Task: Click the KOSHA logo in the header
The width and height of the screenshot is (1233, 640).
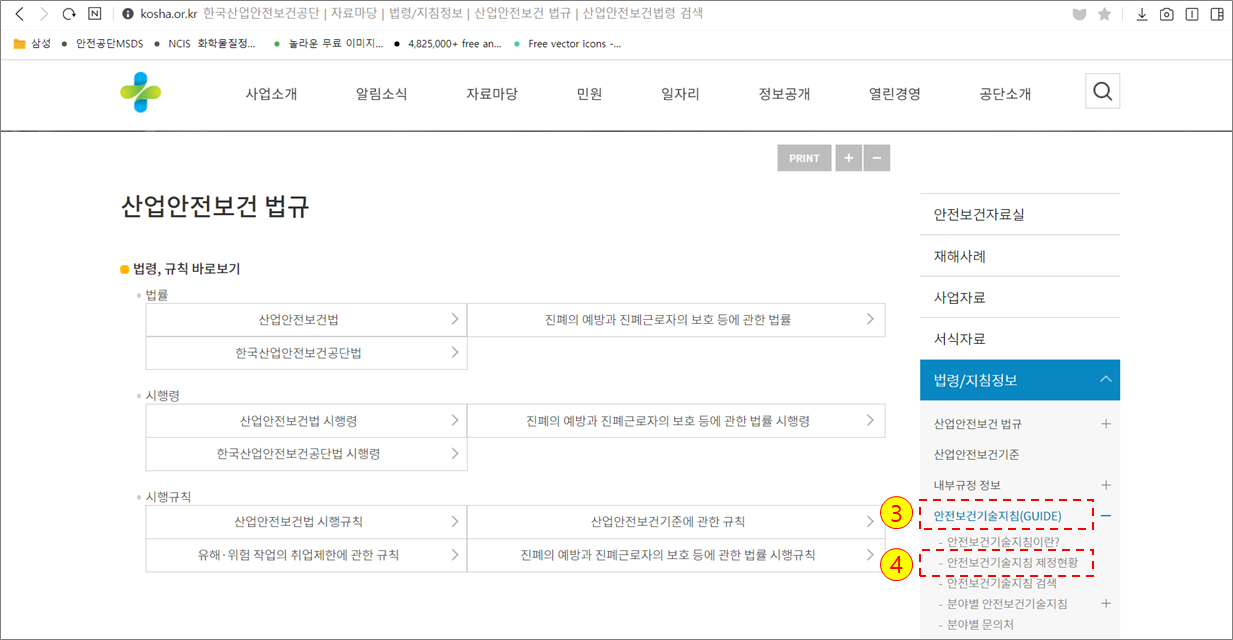Action: (141, 92)
